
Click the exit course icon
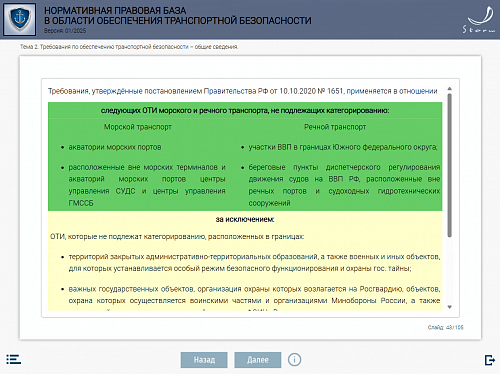pyautogui.click(x=490, y=360)
